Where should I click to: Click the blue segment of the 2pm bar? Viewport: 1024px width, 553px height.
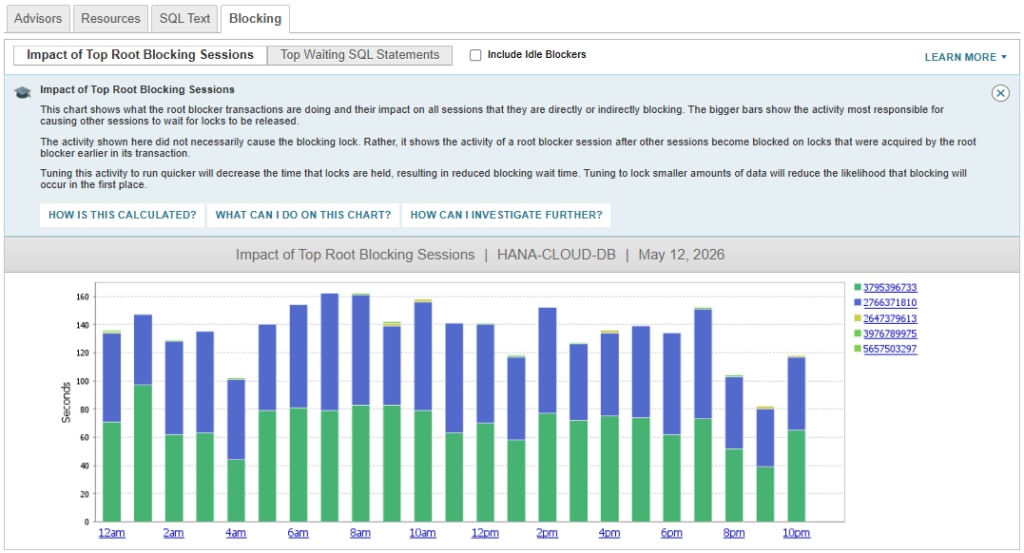tap(547, 361)
